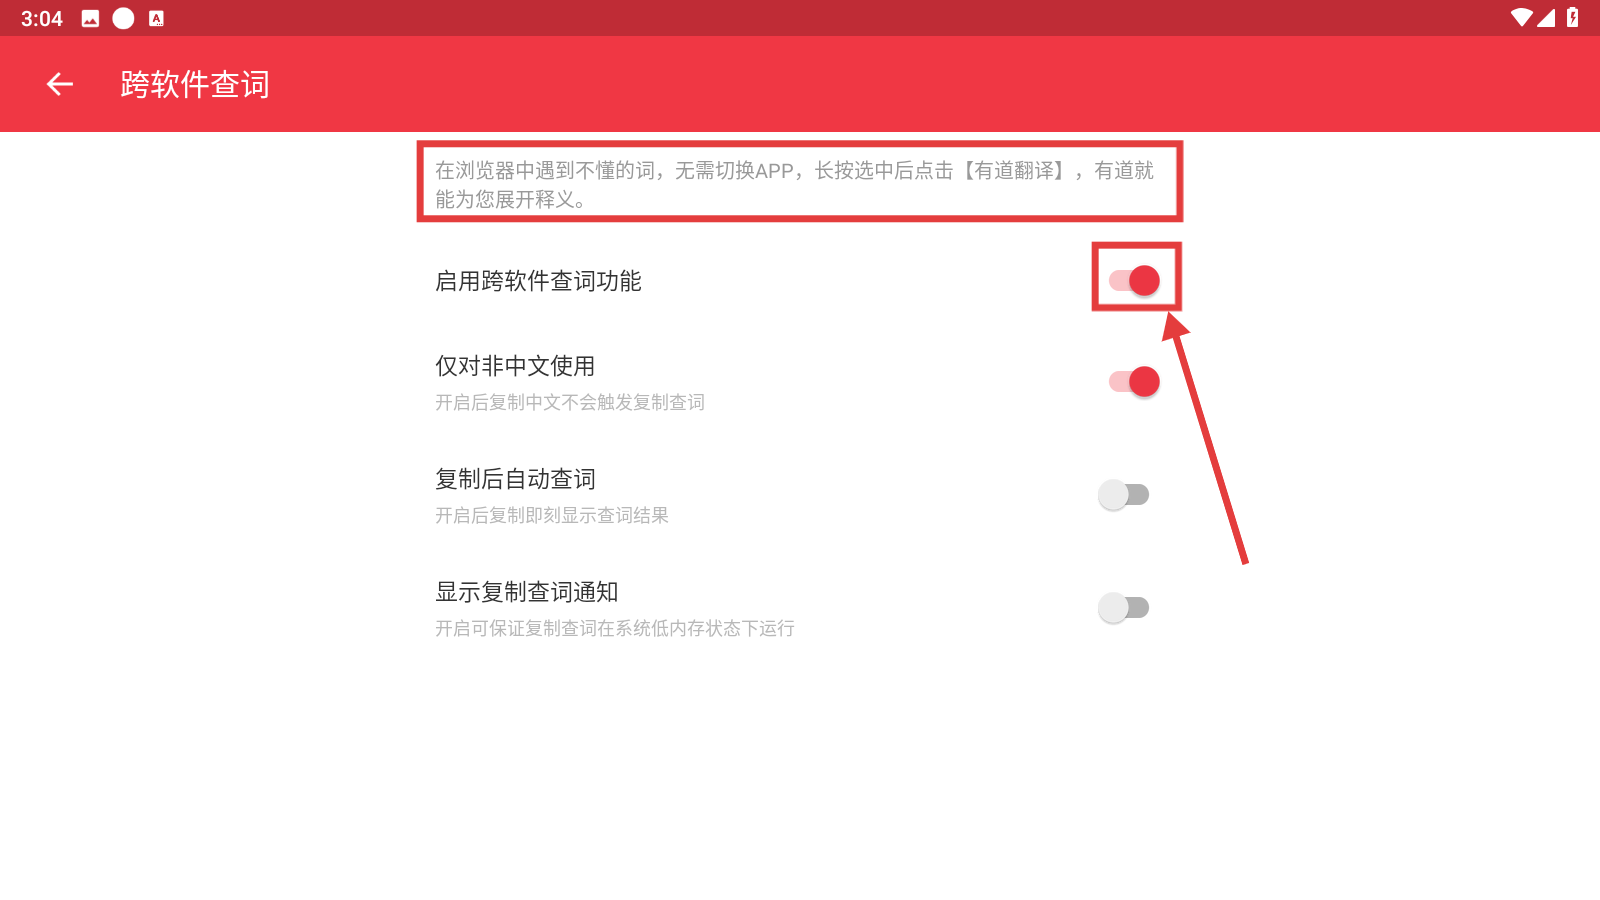
Task: Disable the 启用跨软件查词功能 switch
Action: click(x=1134, y=281)
